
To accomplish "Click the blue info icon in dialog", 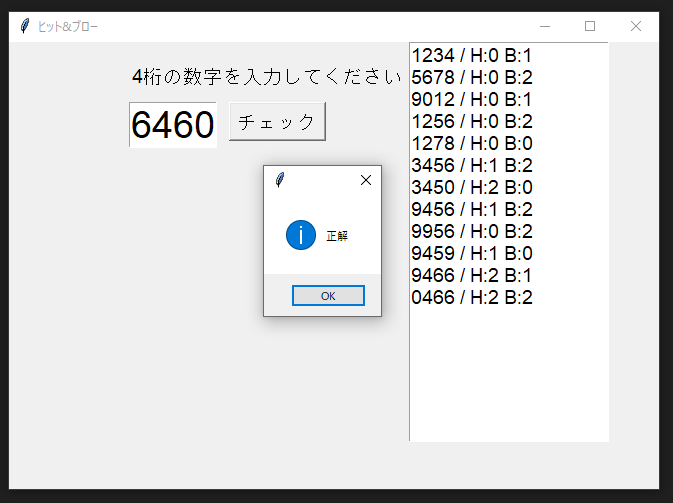I will (x=301, y=235).
